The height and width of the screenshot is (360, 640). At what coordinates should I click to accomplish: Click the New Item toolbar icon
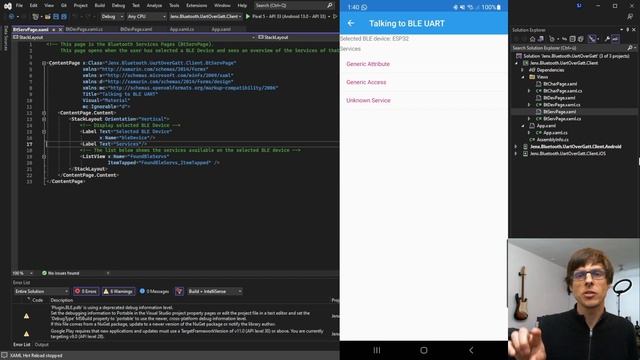(x=36, y=16)
